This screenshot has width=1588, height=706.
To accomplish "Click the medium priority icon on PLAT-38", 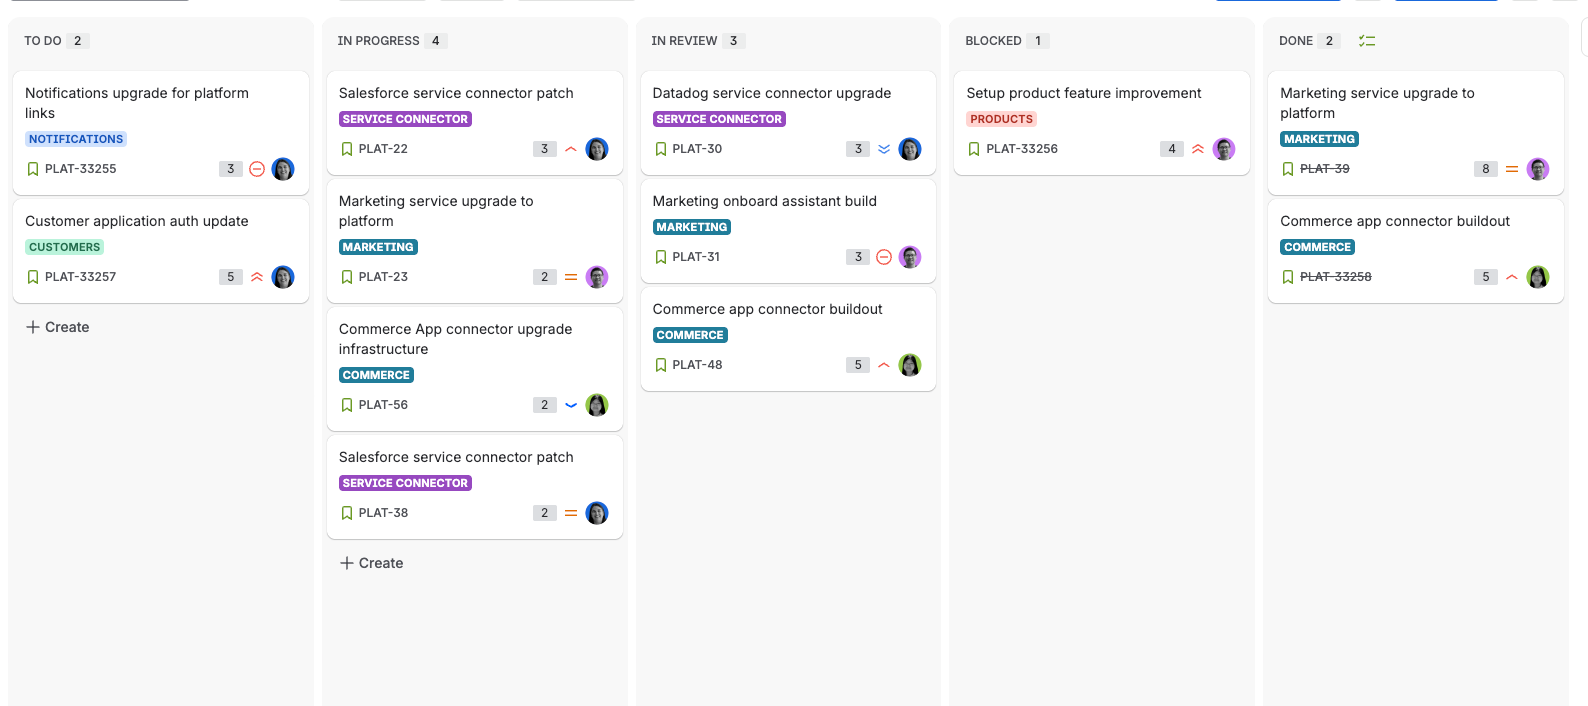I will point(571,513).
